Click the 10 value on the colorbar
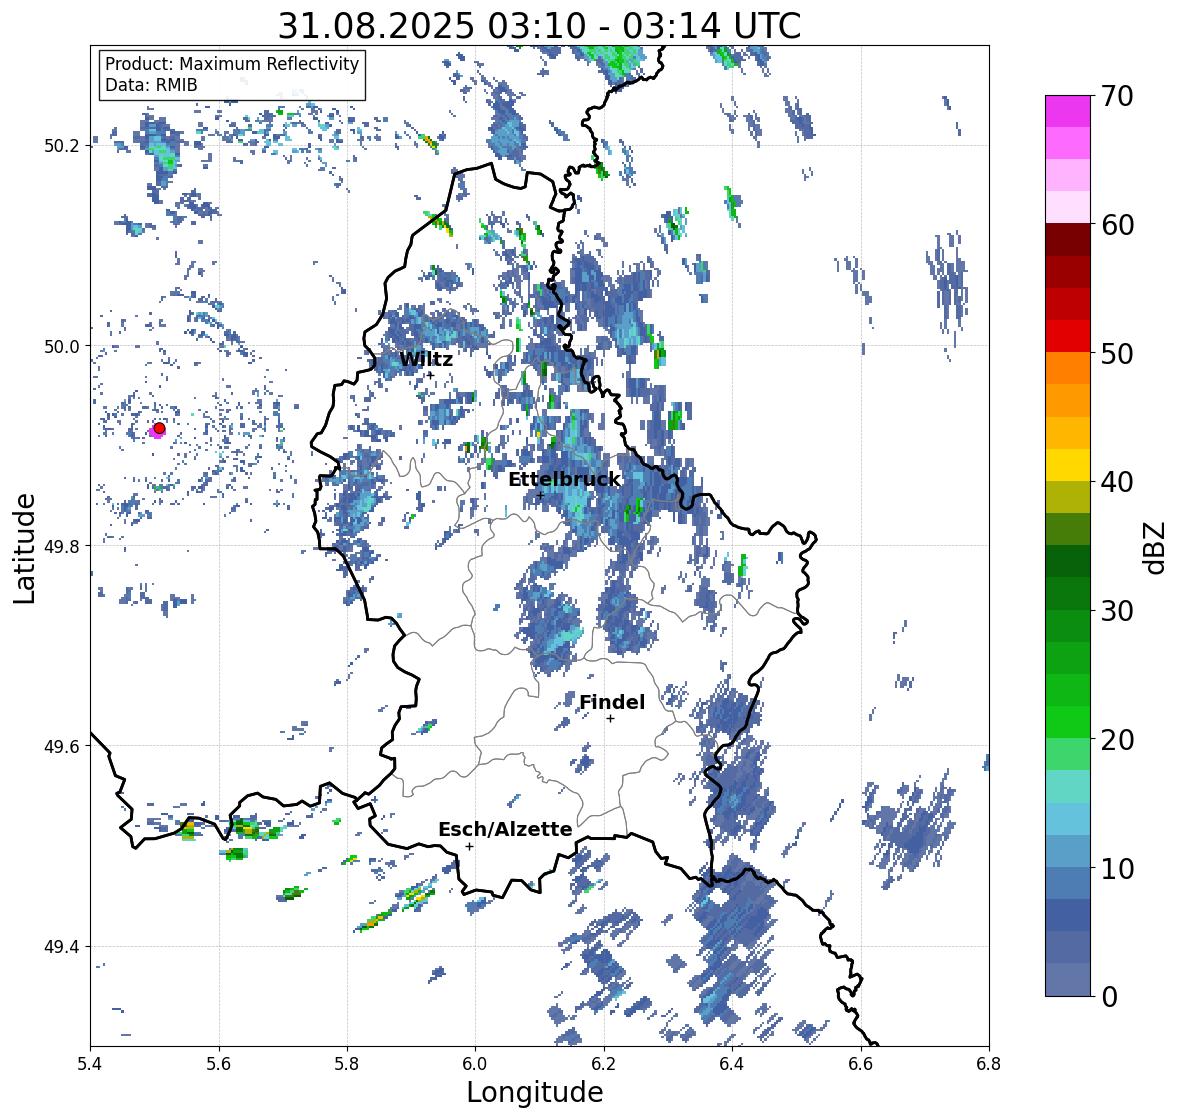 (x=1117, y=869)
